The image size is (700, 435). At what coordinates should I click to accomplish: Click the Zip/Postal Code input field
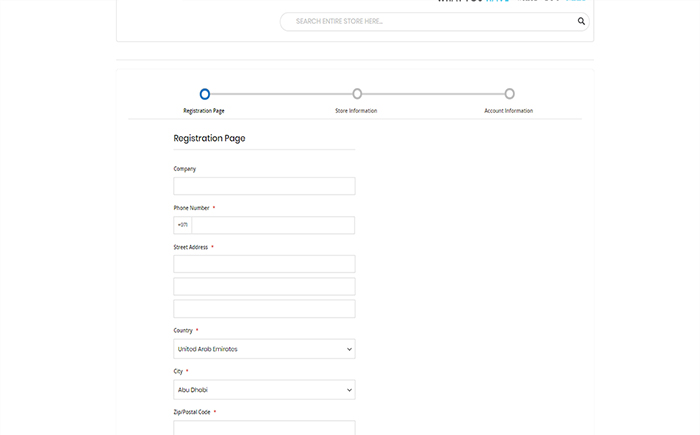(264, 427)
